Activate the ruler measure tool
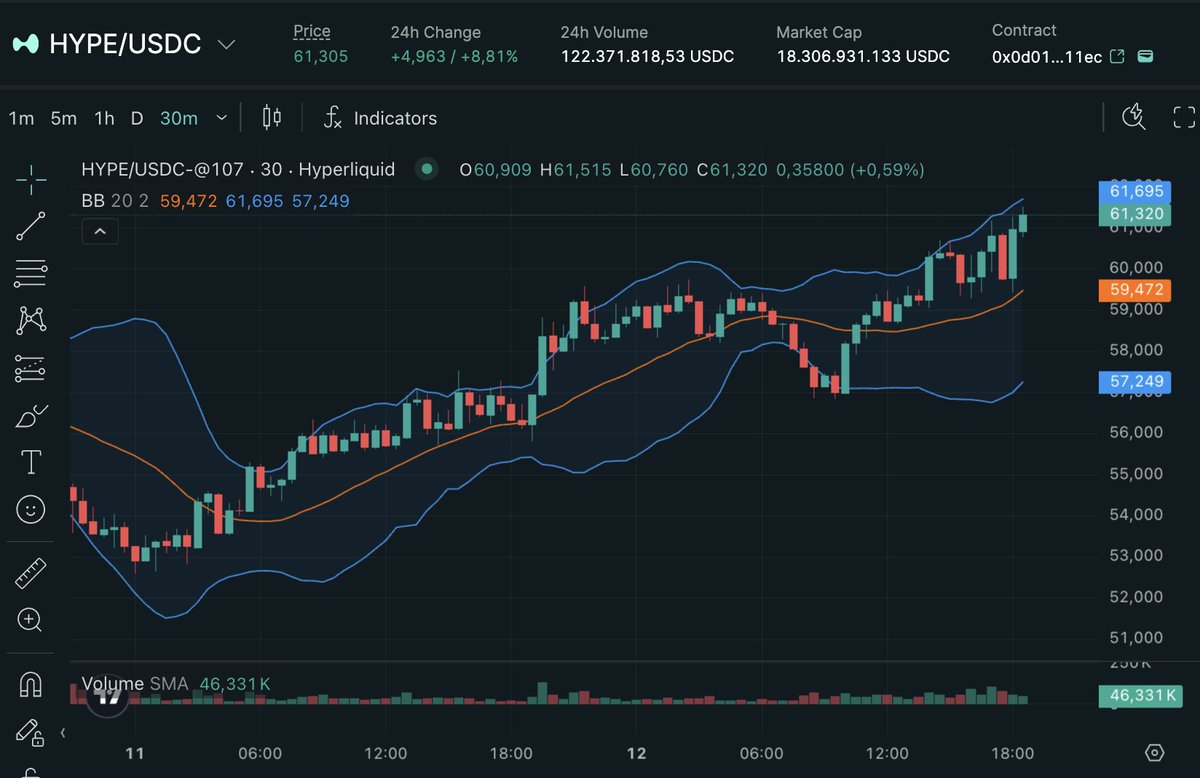 (31, 573)
